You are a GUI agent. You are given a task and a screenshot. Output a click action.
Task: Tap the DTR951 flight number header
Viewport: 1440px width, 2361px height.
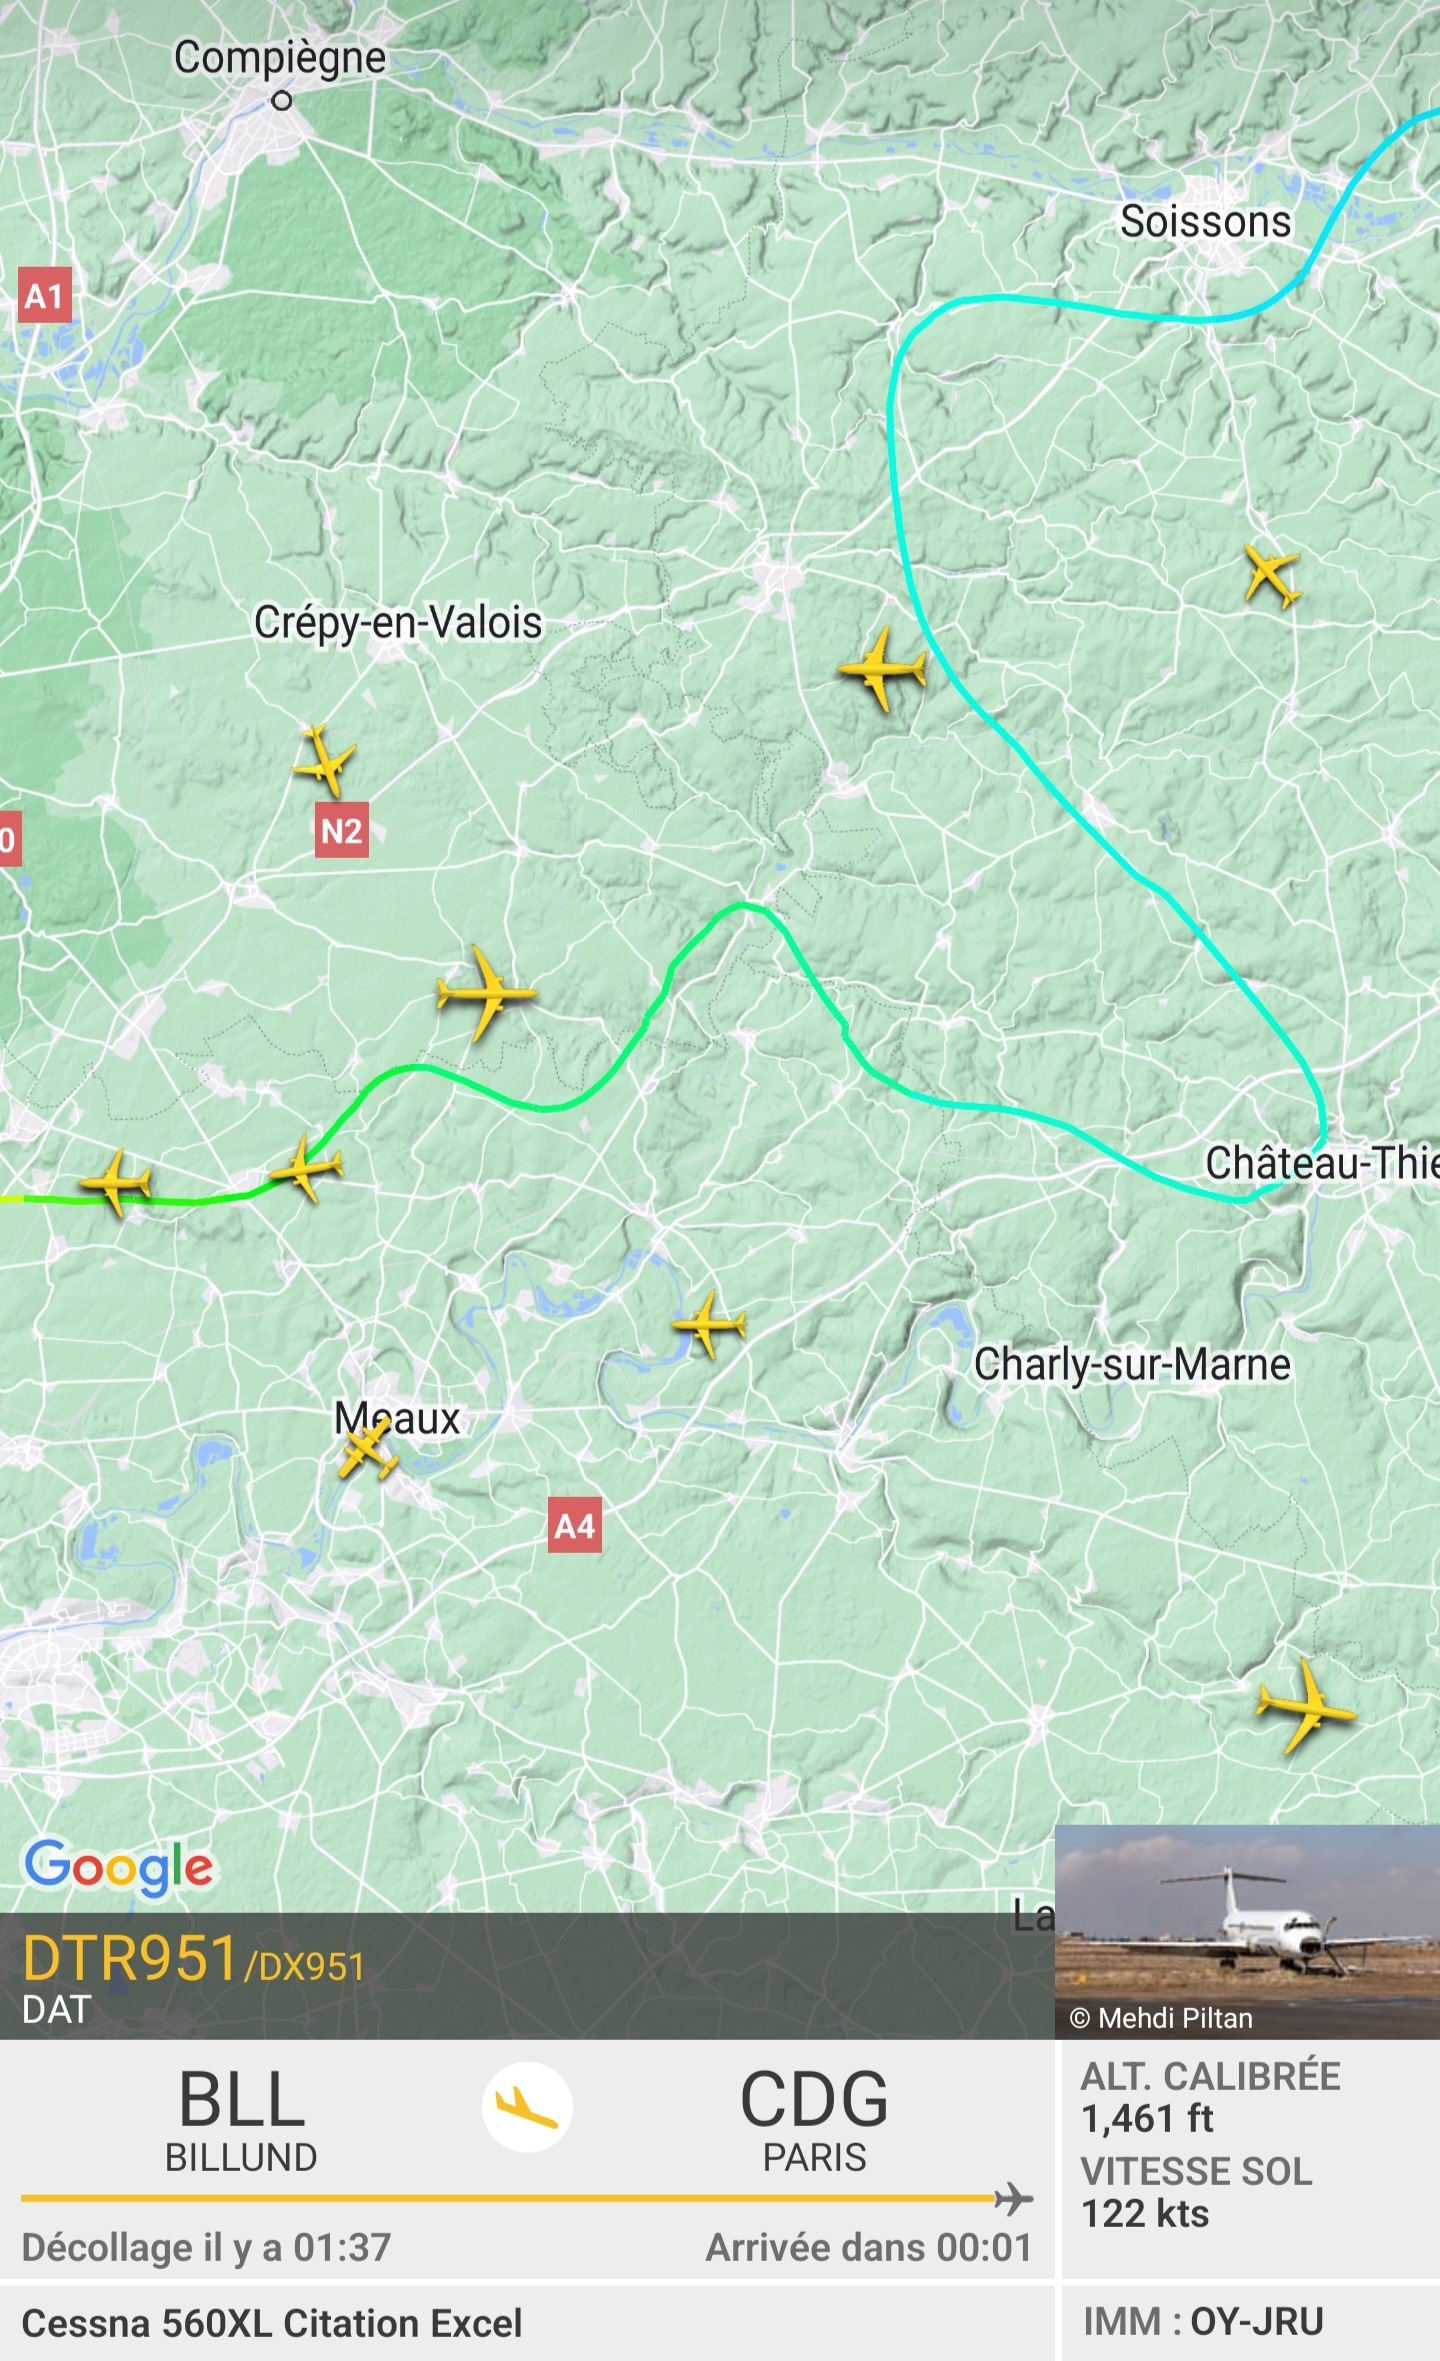pyautogui.click(x=130, y=1958)
